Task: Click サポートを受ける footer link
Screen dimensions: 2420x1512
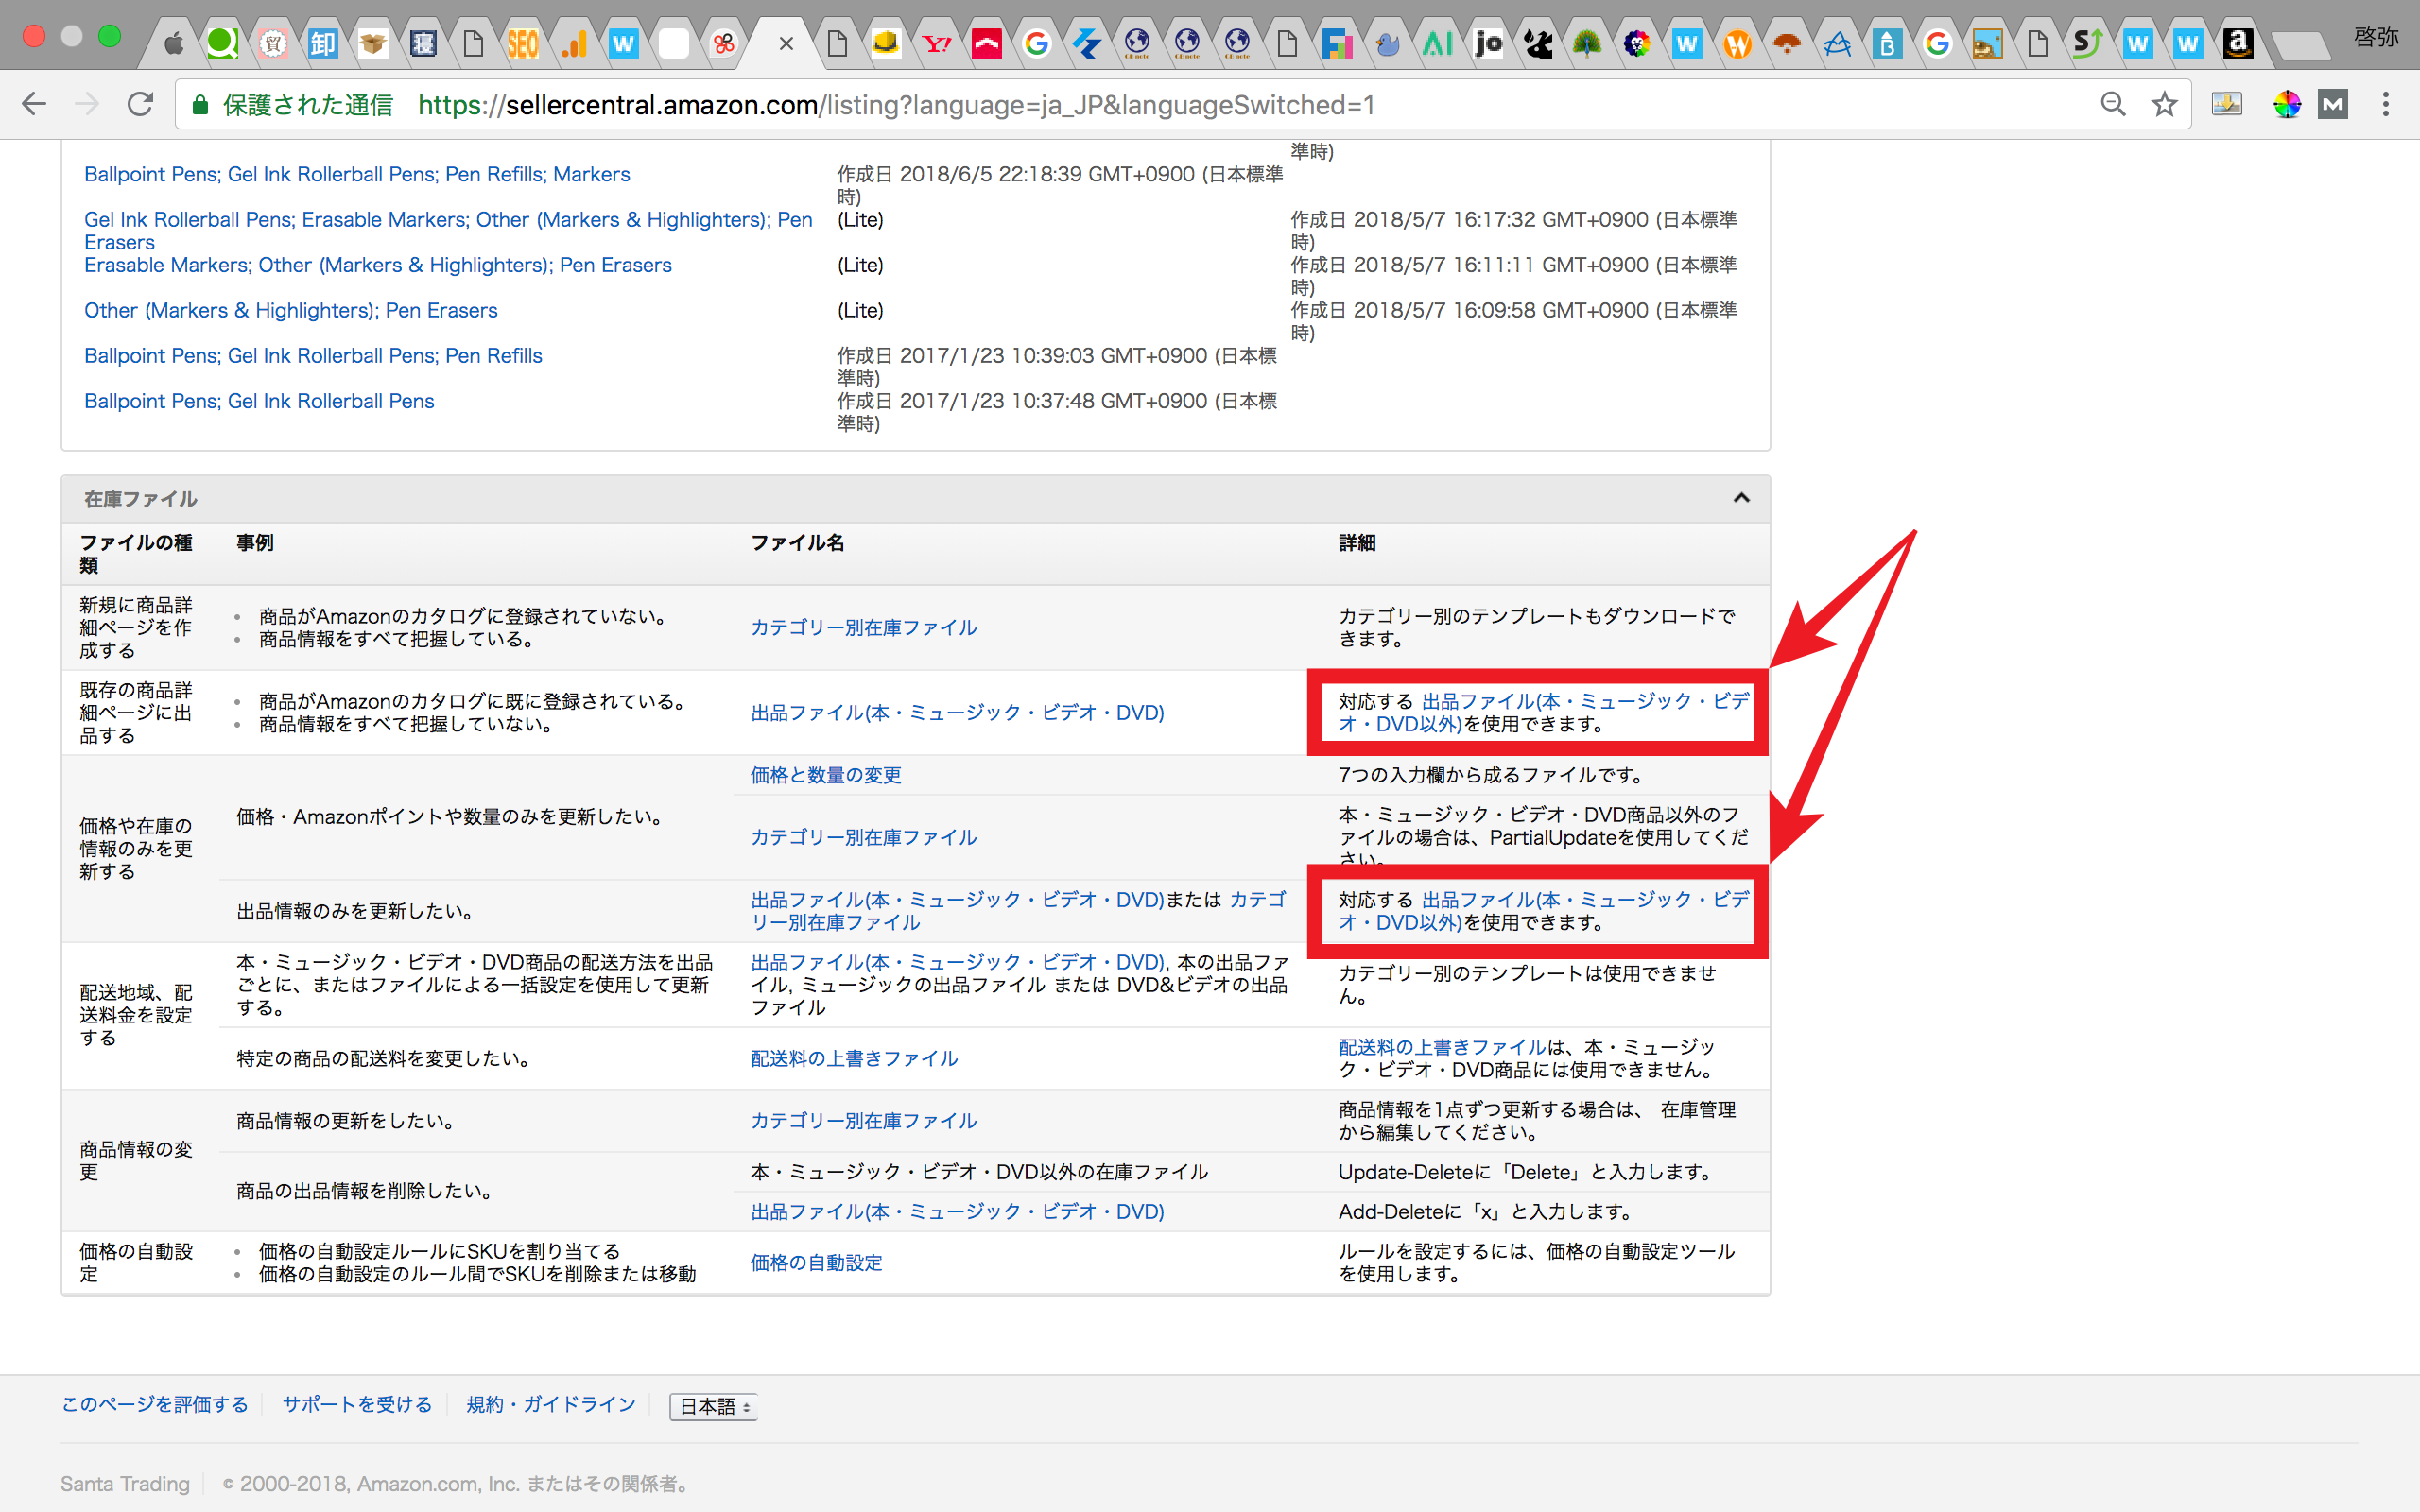Action: coord(357,1404)
